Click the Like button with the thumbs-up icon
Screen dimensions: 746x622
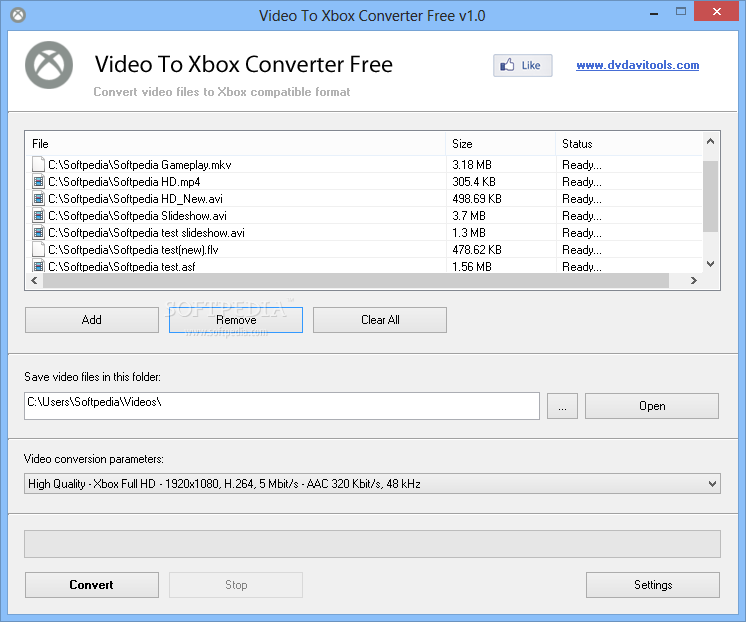click(x=522, y=65)
